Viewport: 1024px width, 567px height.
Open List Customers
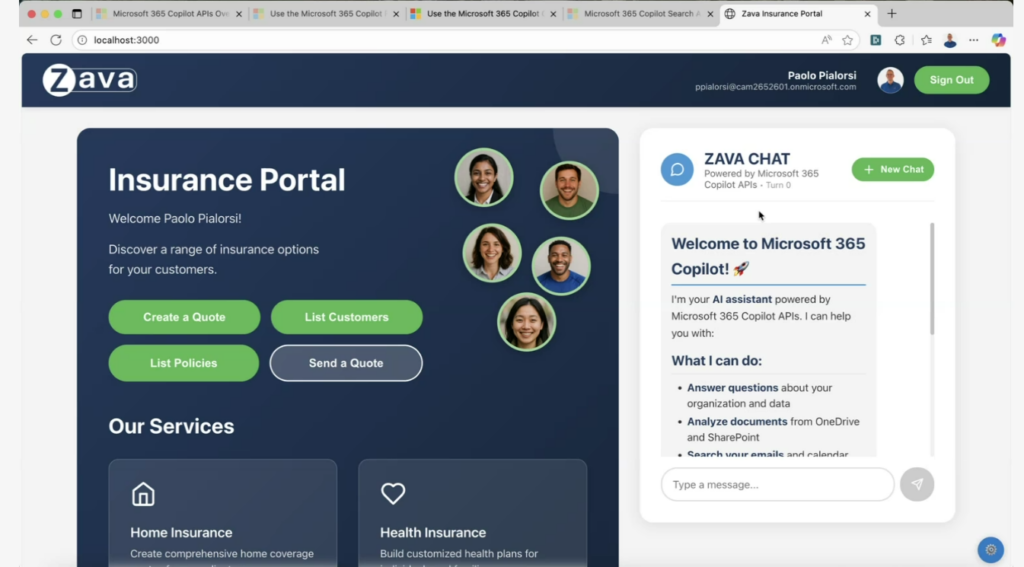click(347, 317)
